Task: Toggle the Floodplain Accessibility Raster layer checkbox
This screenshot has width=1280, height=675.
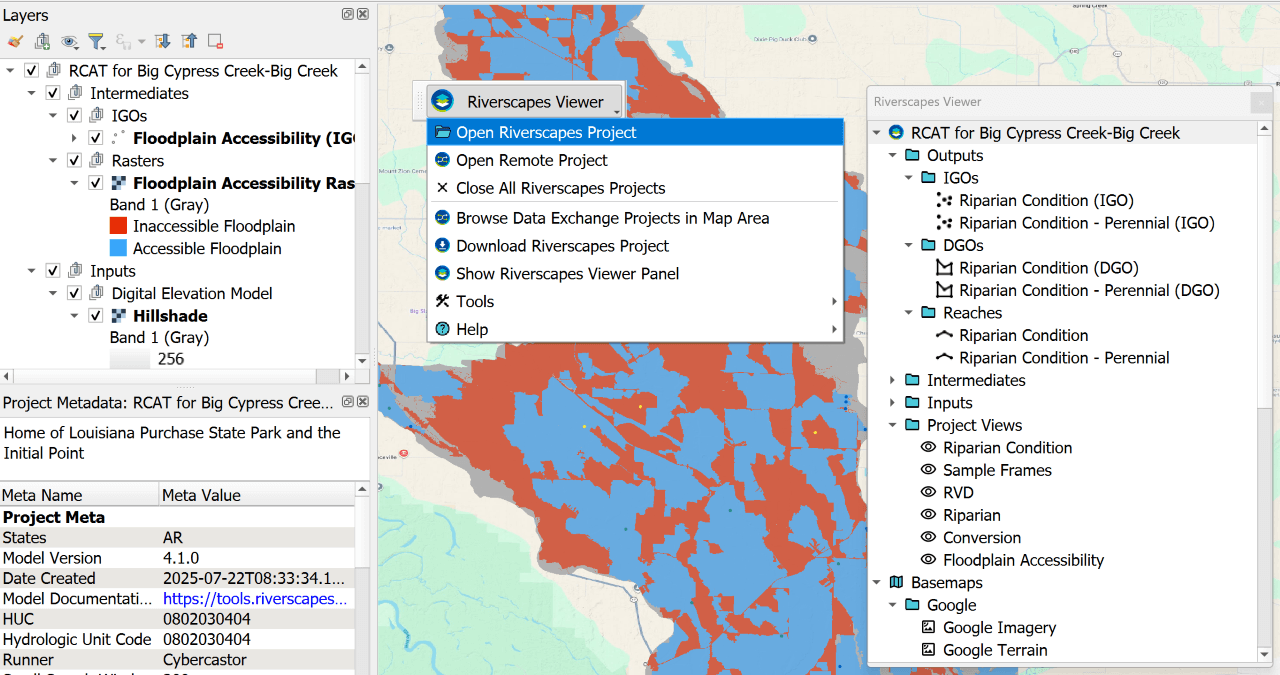Action: (x=95, y=183)
